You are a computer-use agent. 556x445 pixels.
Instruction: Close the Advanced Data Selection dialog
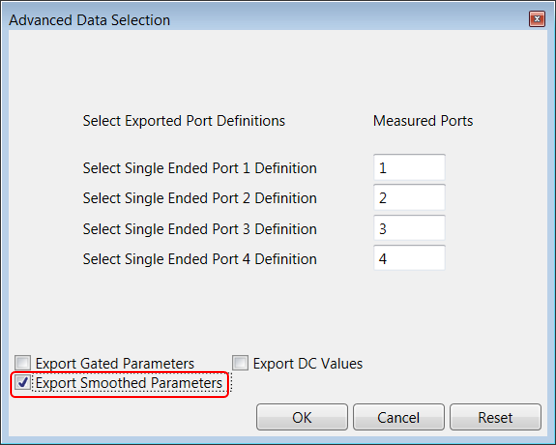click(537, 19)
